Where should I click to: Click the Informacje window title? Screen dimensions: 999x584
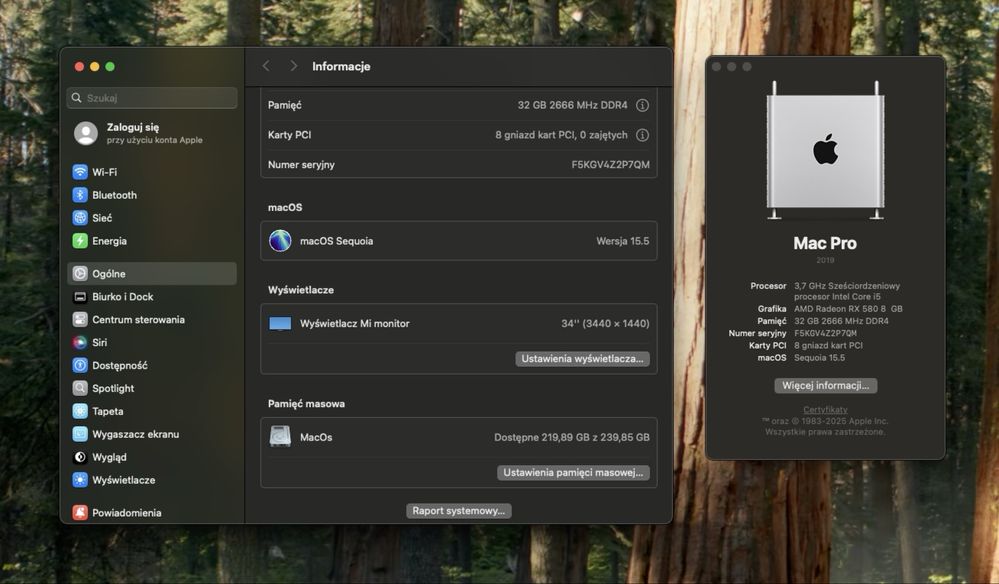pyautogui.click(x=341, y=66)
